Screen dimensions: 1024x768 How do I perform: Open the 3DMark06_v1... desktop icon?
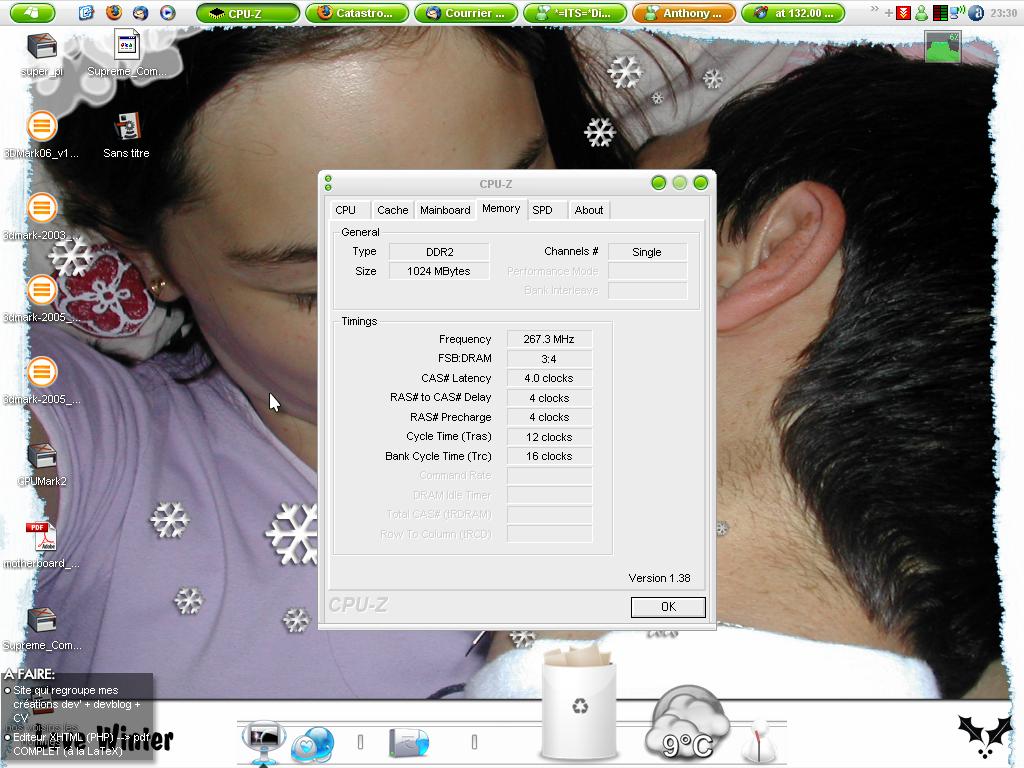[x=41, y=135]
